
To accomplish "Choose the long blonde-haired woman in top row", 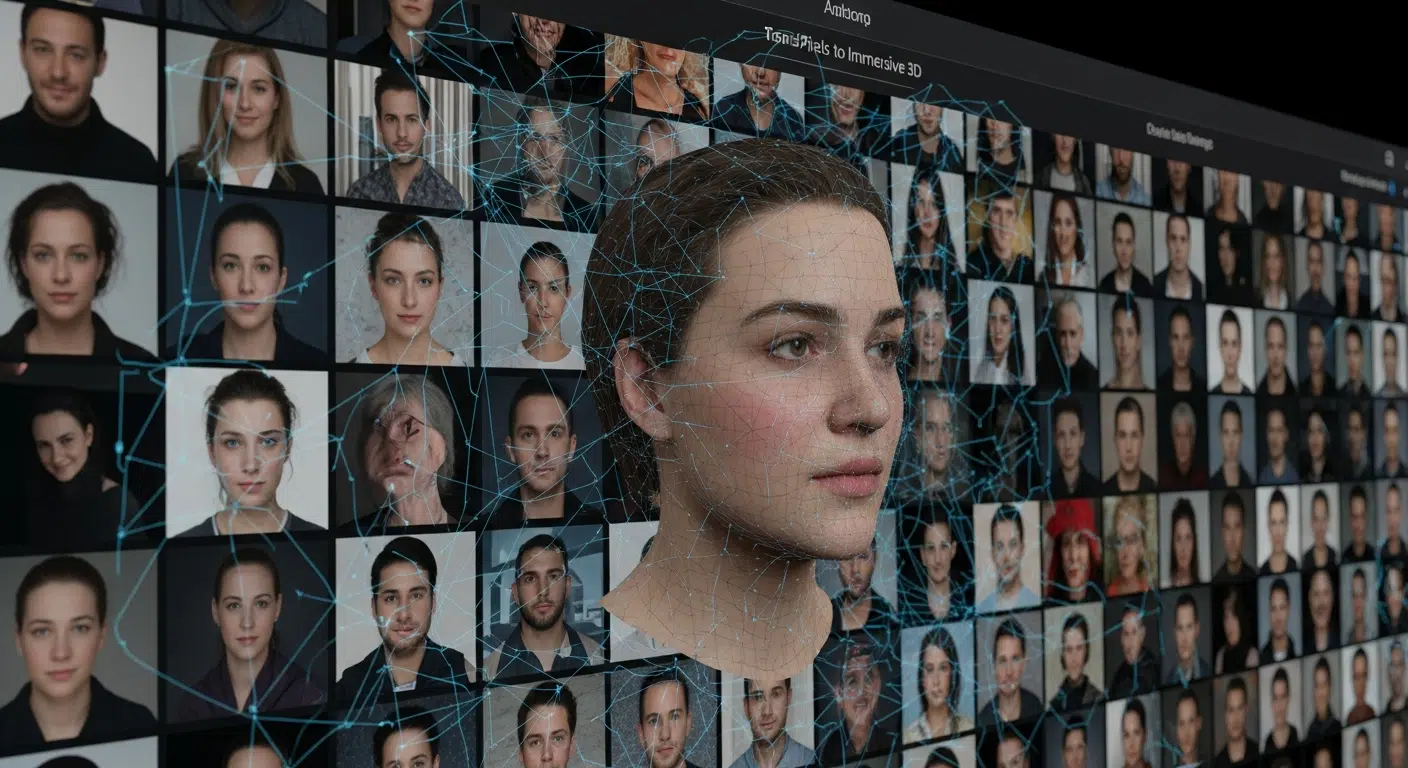I will click(243, 110).
